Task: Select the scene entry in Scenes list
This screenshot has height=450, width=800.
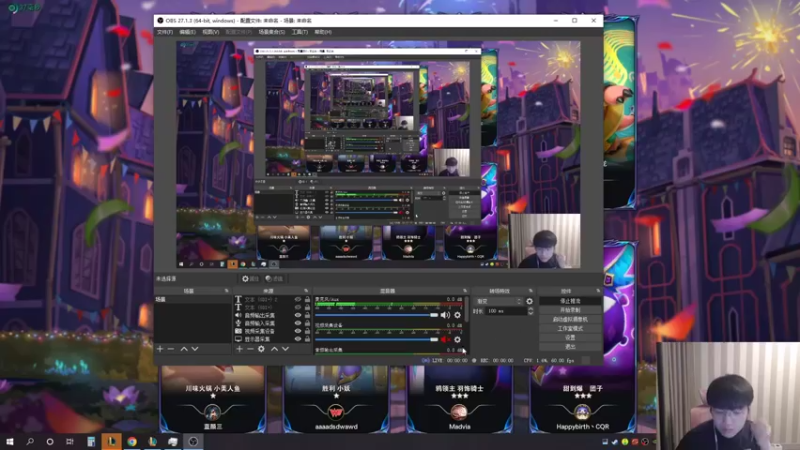Action: coord(192,299)
